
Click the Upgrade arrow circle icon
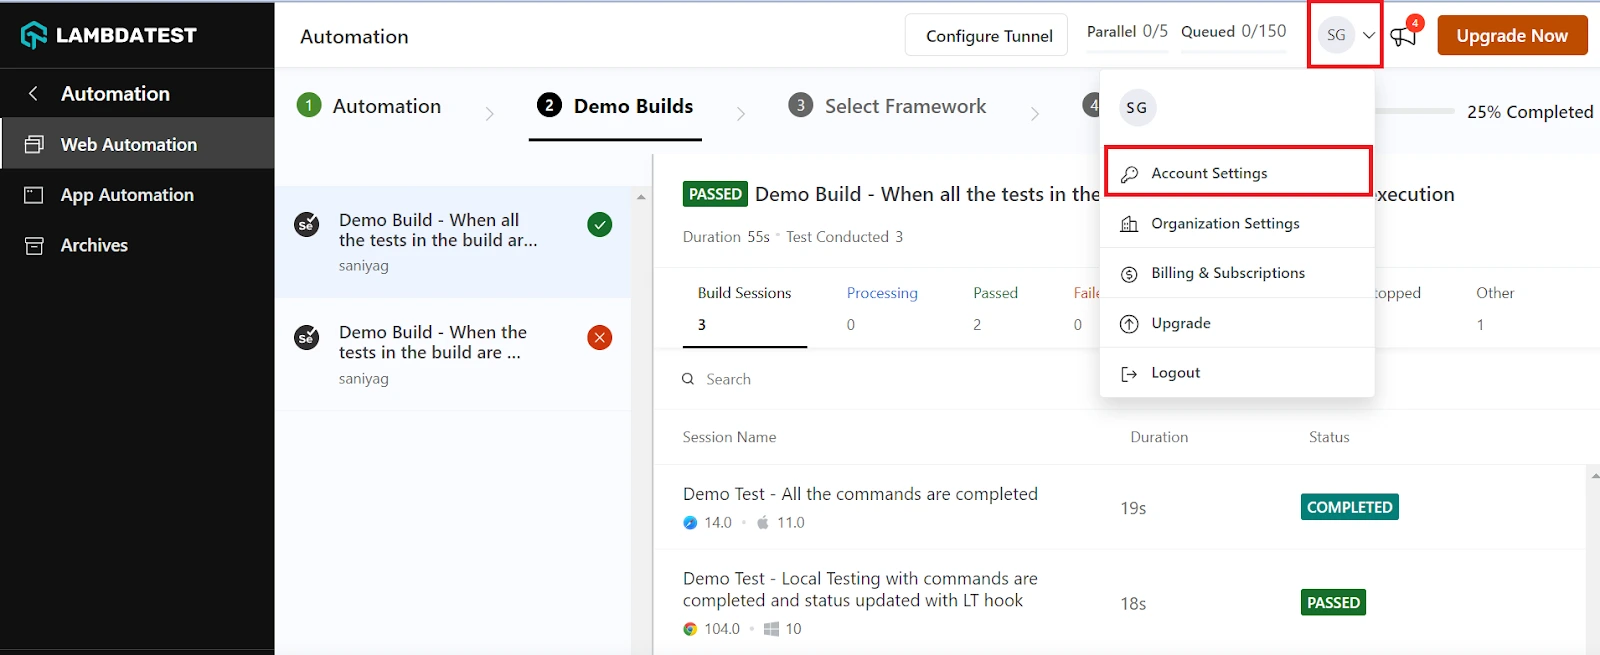tap(1129, 324)
